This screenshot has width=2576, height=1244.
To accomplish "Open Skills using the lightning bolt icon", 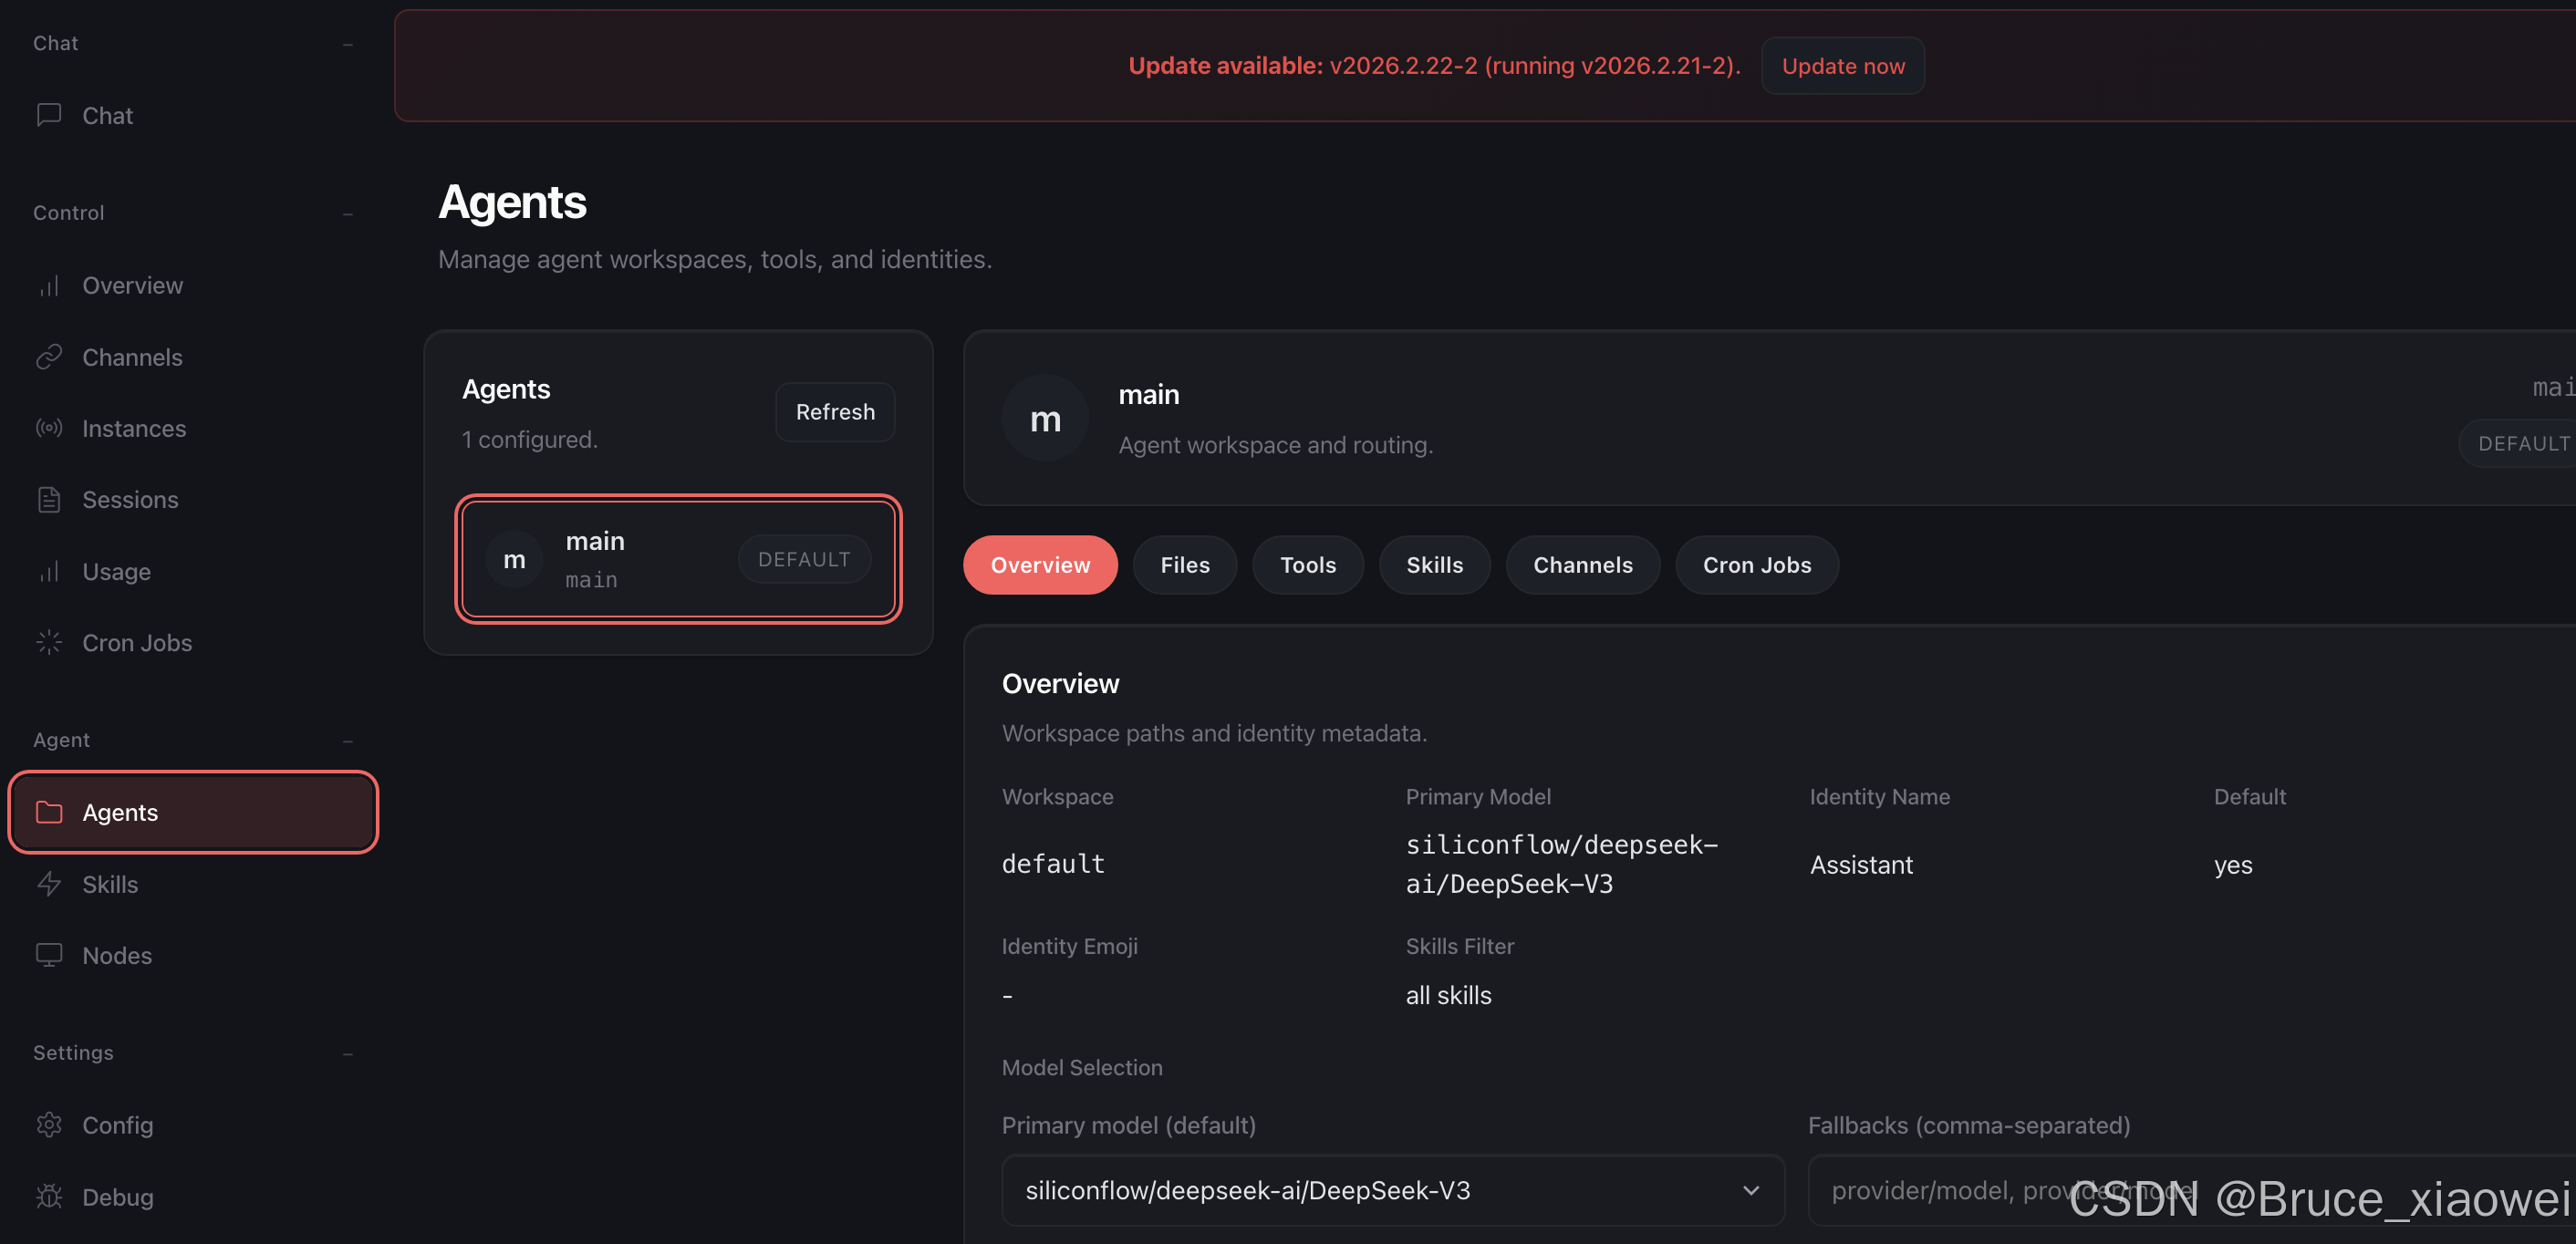I will pos(50,884).
